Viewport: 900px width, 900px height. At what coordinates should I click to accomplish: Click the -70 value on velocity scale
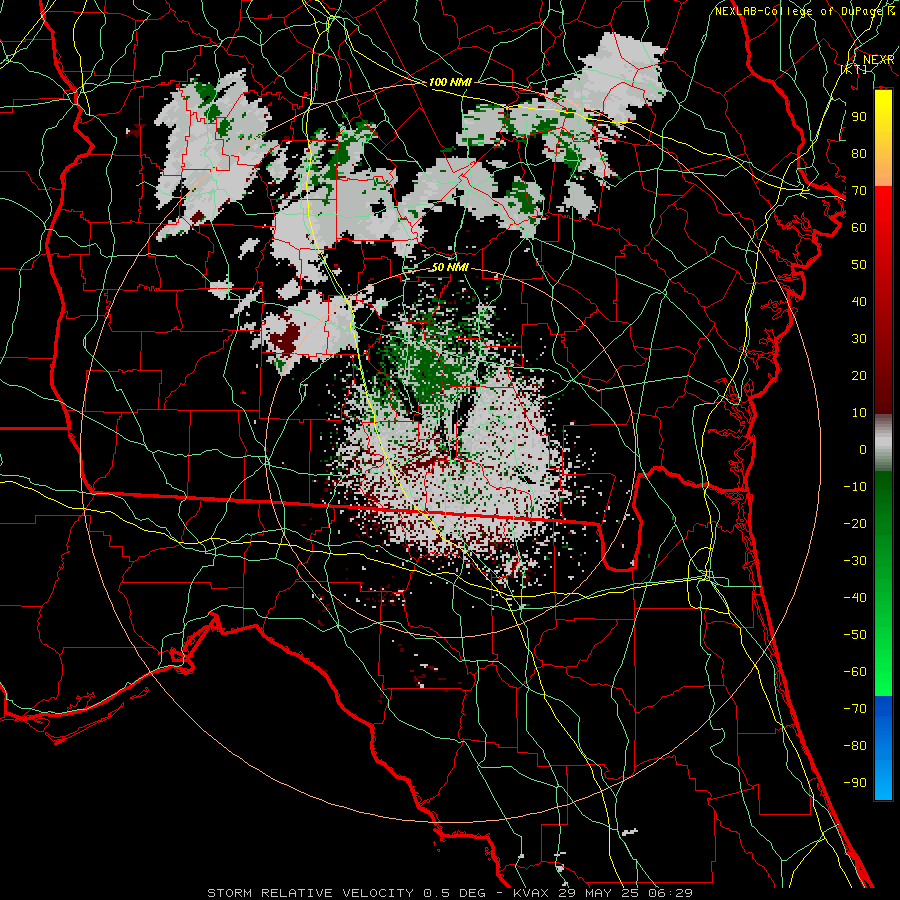pyautogui.click(x=855, y=709)
